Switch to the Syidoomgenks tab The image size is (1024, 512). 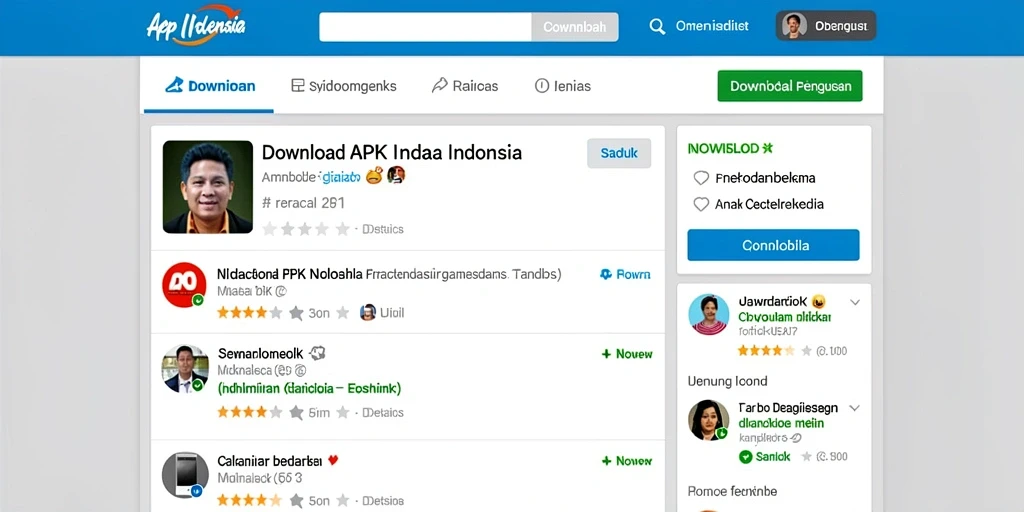coord(344,86)
